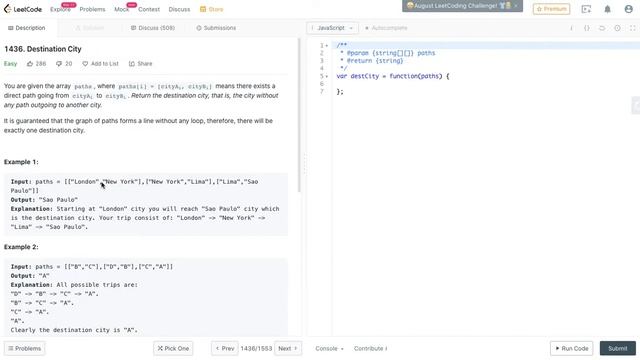
Task: Switch to the Description tab
Action: 27,28
